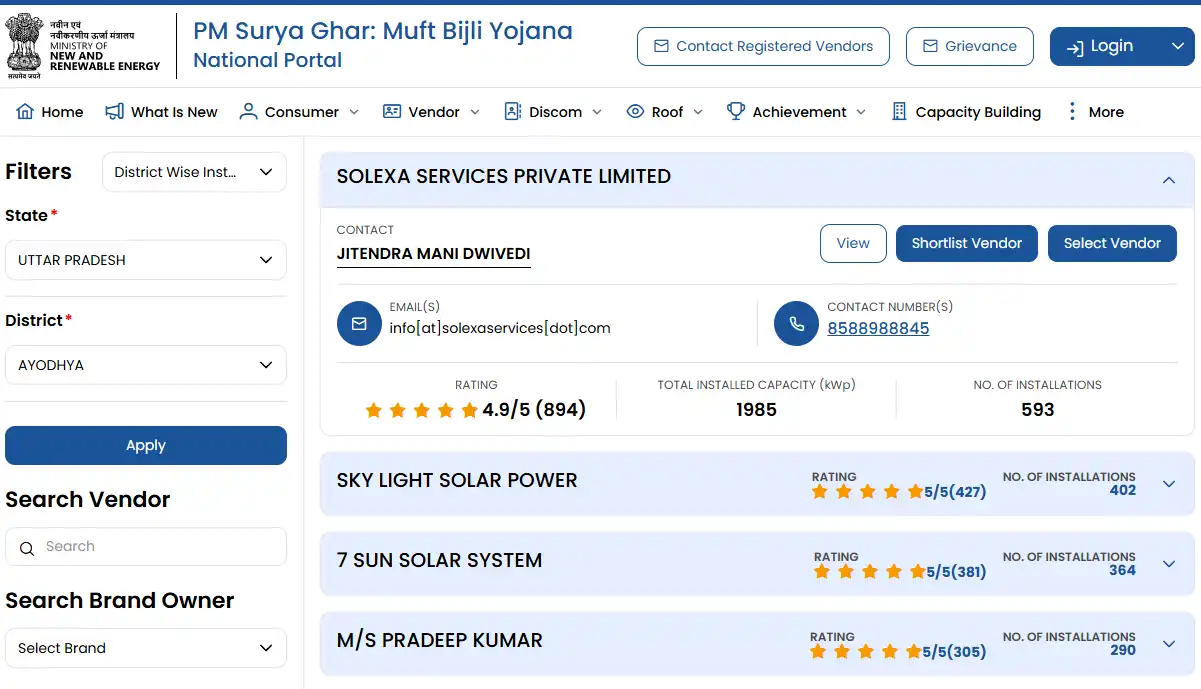The width and height of the screenshot is (1201, 689).
Task: Open the Discom menu
Action: [553, 112]
